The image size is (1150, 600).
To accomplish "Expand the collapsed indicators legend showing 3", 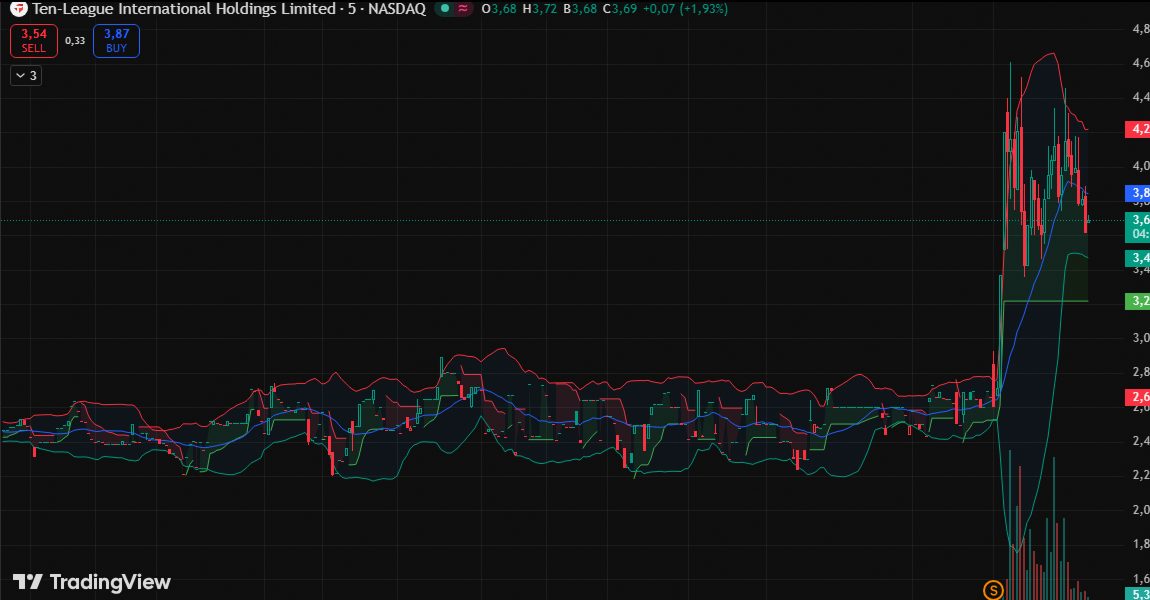I will [x=26, y=76].
